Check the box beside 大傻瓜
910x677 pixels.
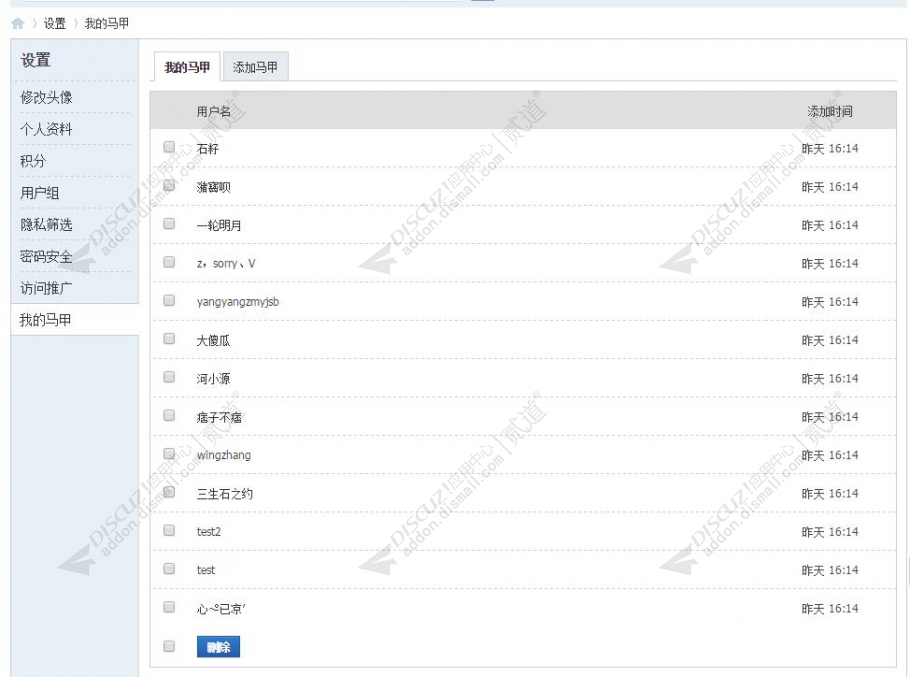pyautogui.click(x=169, y=339)
